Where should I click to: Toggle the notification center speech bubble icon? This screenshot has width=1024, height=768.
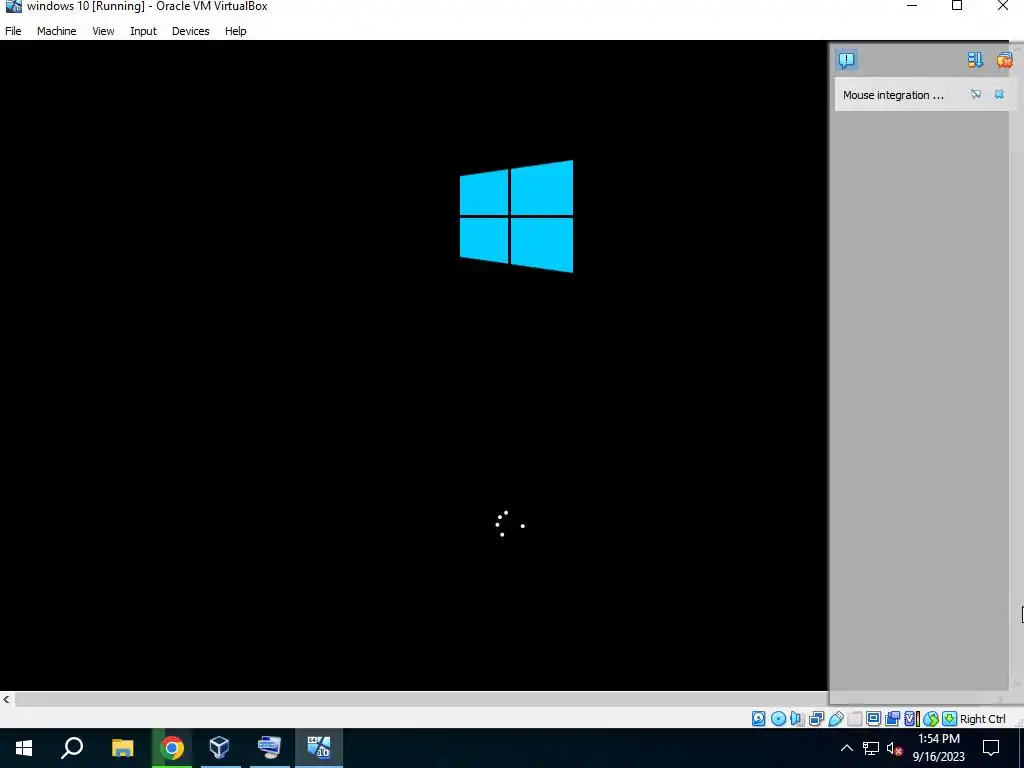tap(847, 60)
